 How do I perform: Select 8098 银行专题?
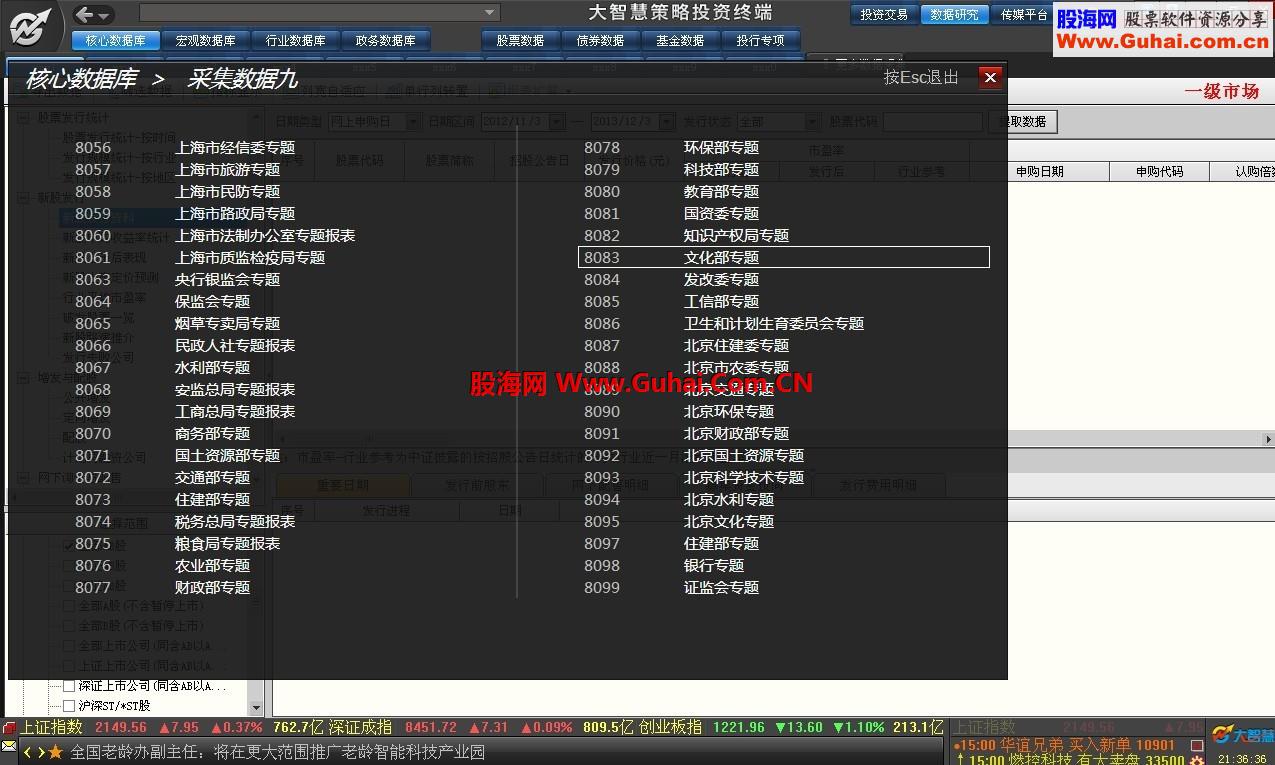point(664,565)
